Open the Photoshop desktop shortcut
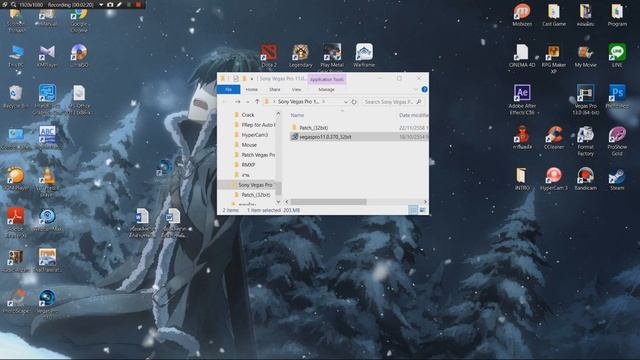 pyautogui.click(x=617, y=97)
